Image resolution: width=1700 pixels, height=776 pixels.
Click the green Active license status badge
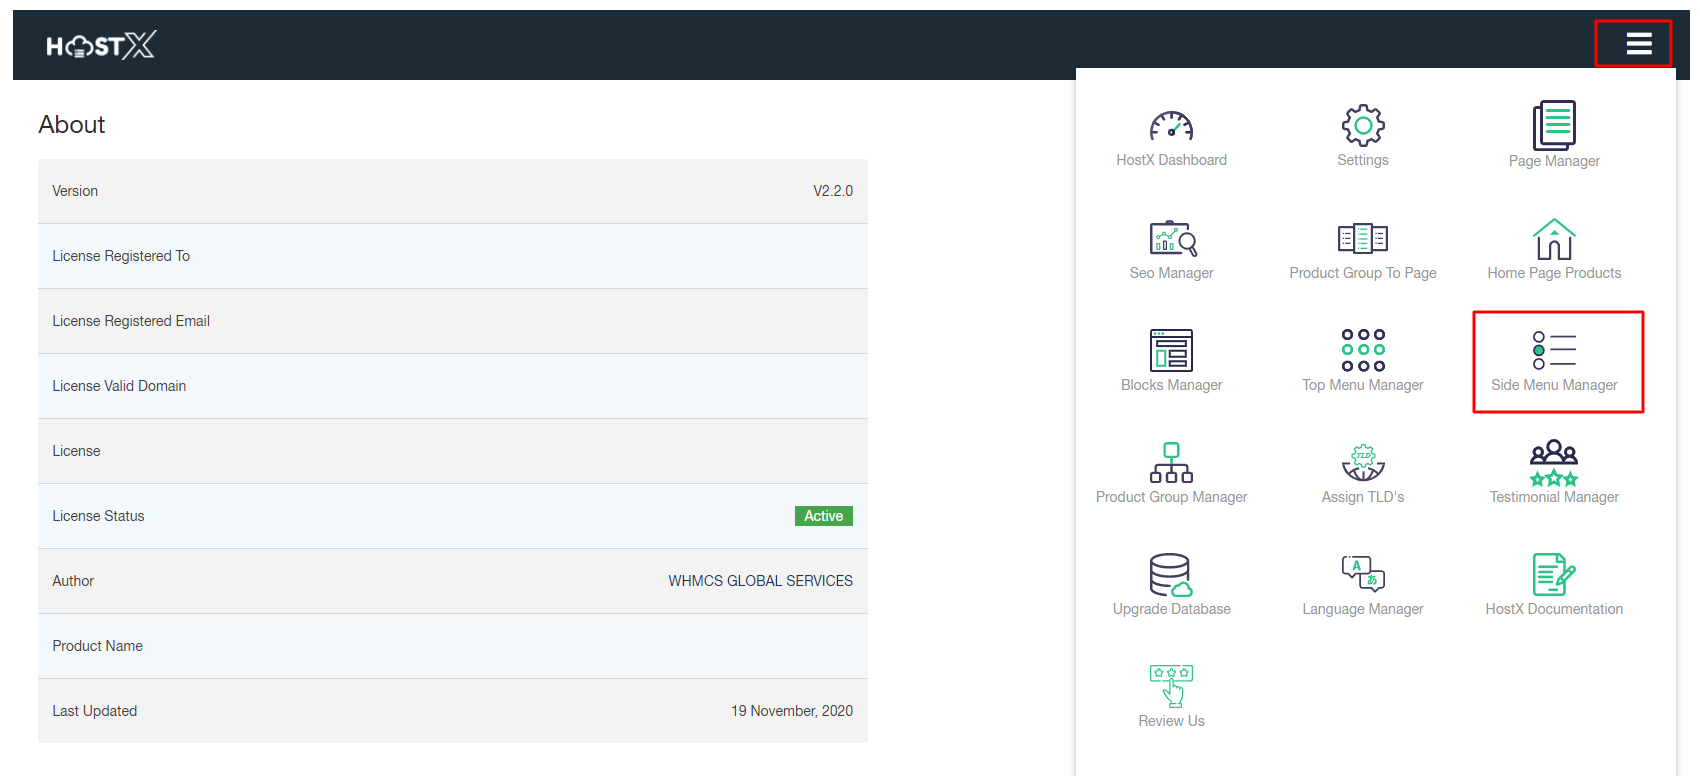(x=823, y=516)
